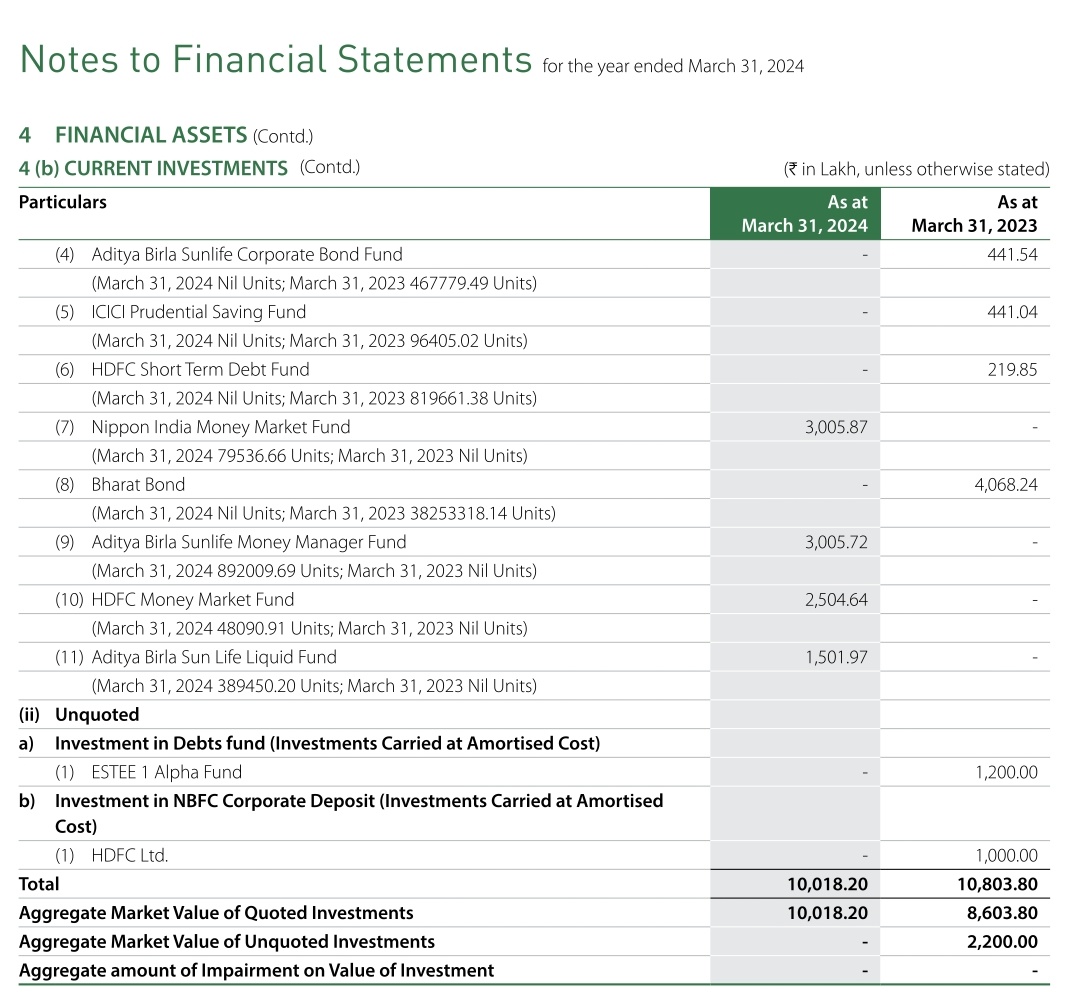Click the units line mentioning 79536.66 Units
Image resolution: width=1080 pixels, height=1004 pixels.
(309, 456)
